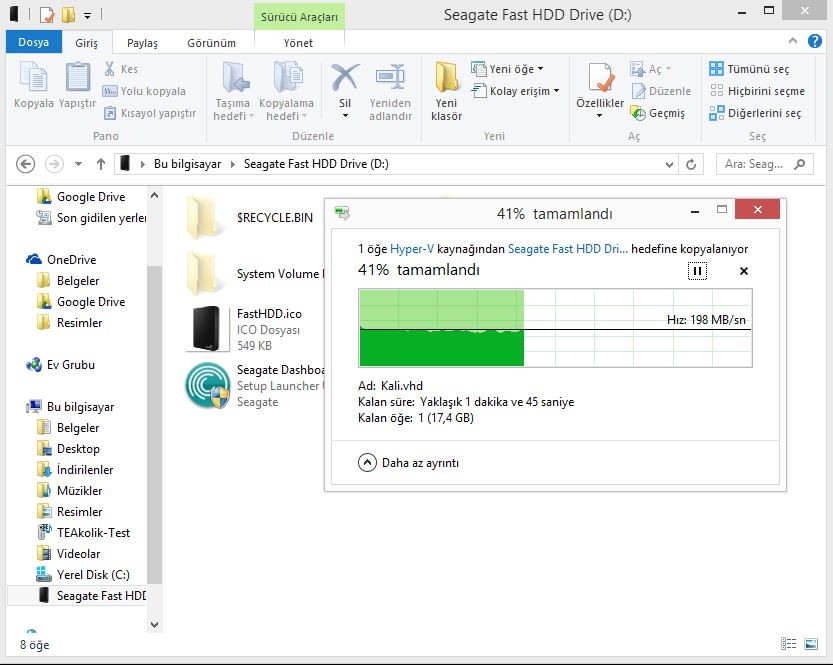Click Diğerlerini seç invert selection
833x665 pixels.
[755, 113]
